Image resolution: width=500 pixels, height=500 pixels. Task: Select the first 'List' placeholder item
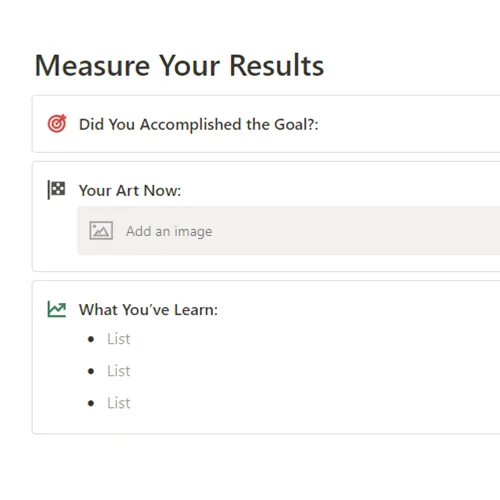click(x=119, y=339)
